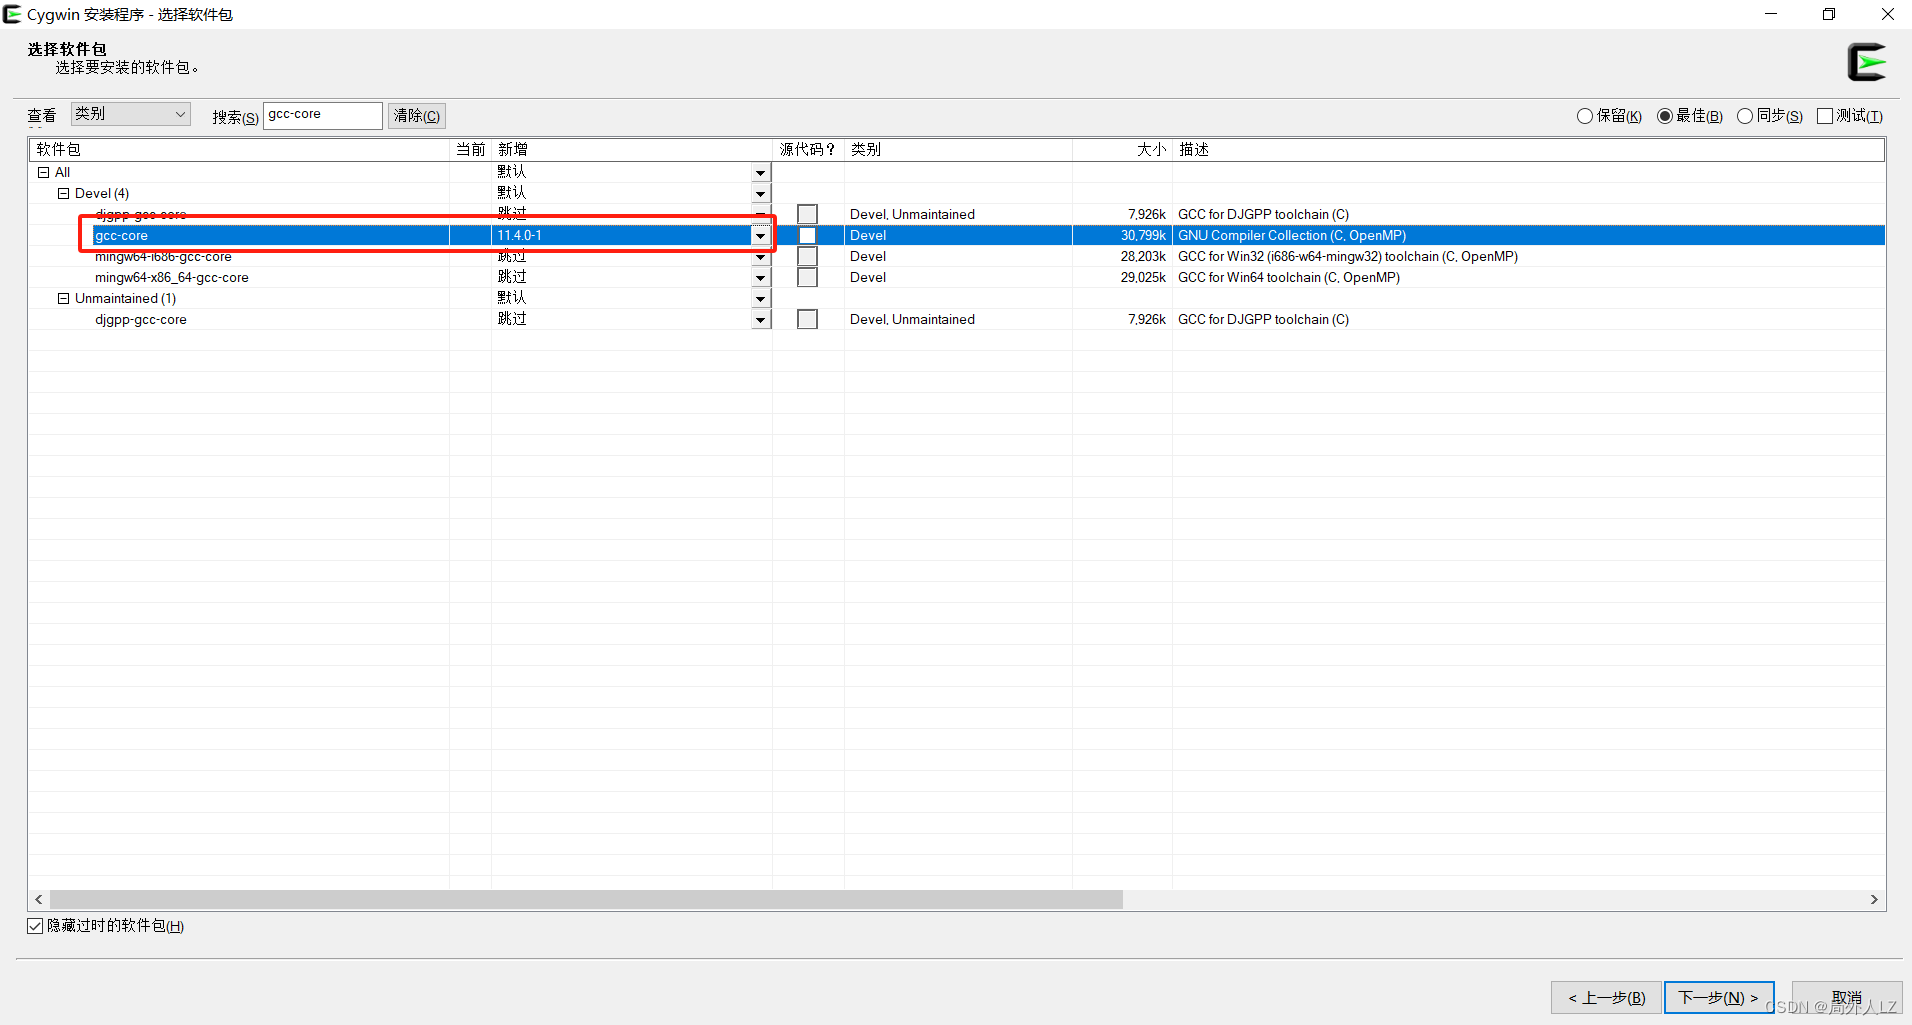
Task: Click the 取消 cancel button
Action: click(1847, 997)
